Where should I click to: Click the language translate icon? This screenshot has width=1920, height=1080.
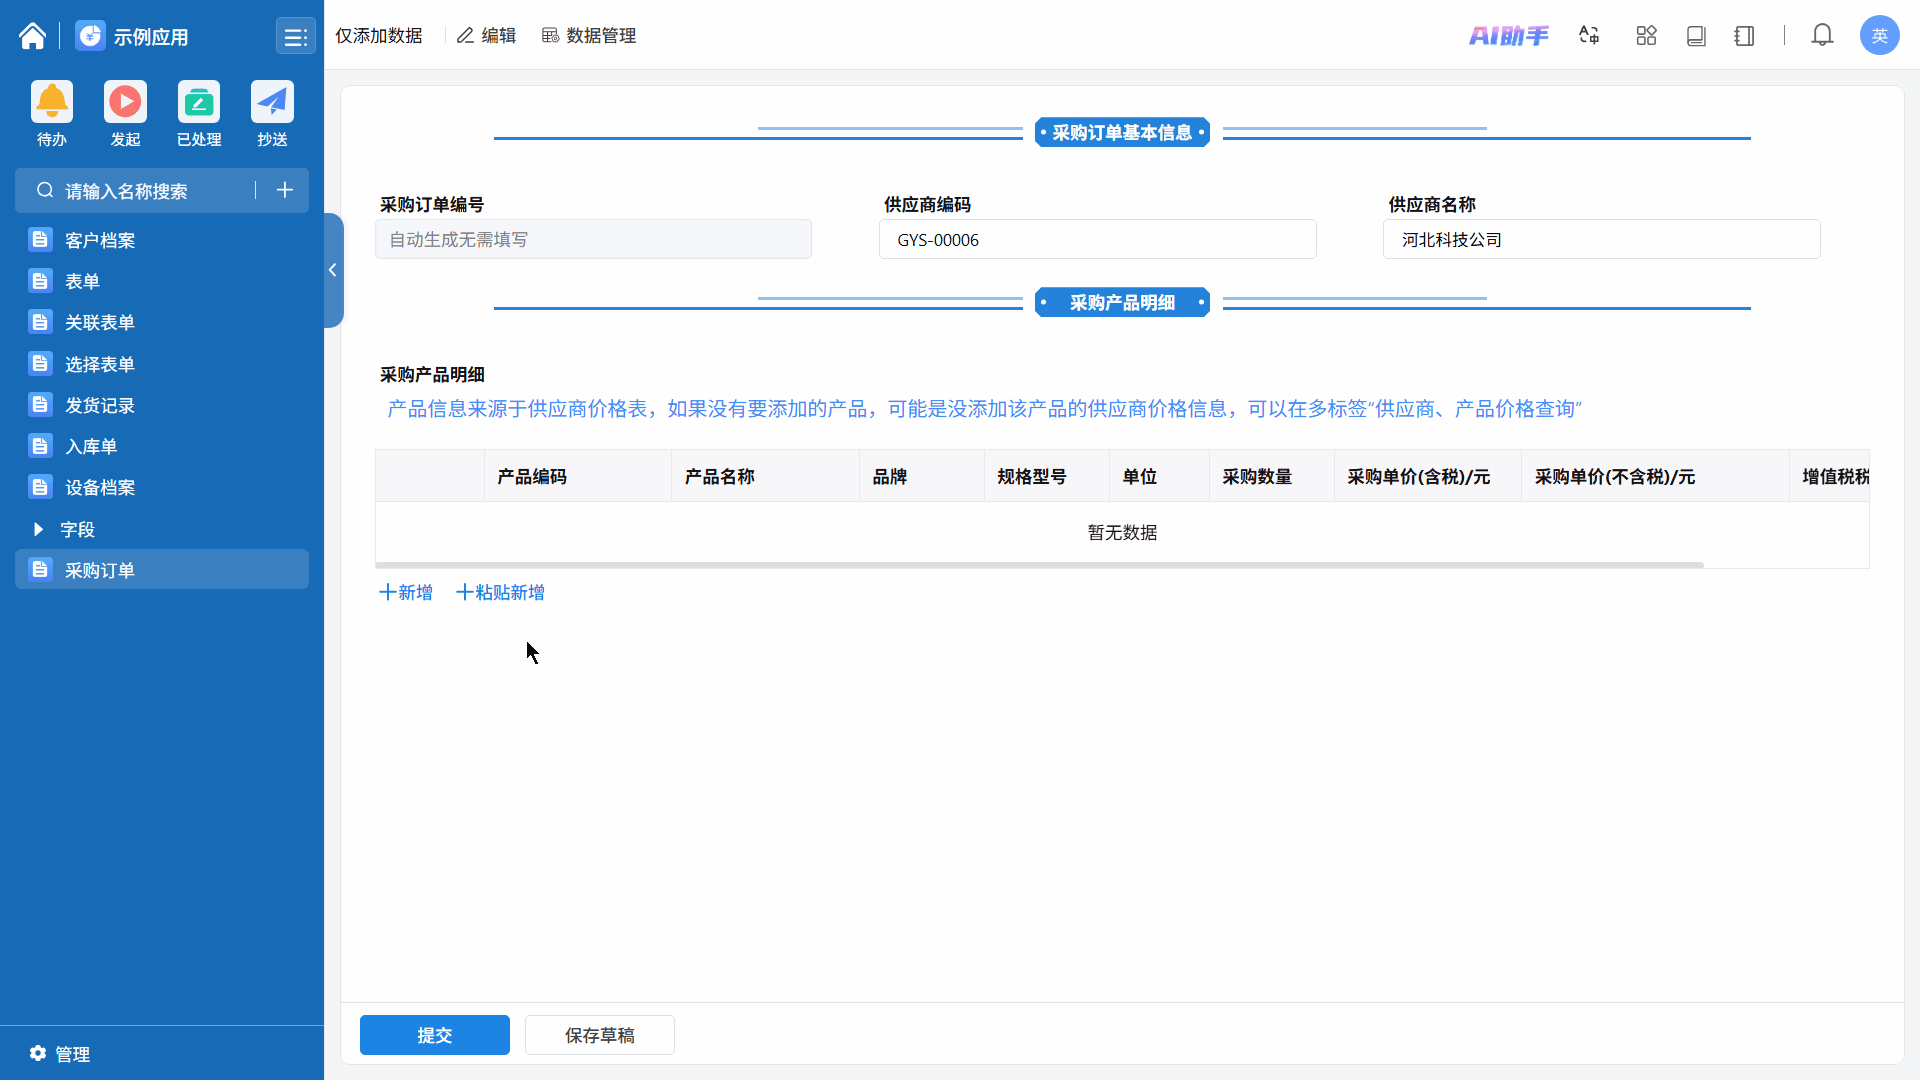(1589, 36)
